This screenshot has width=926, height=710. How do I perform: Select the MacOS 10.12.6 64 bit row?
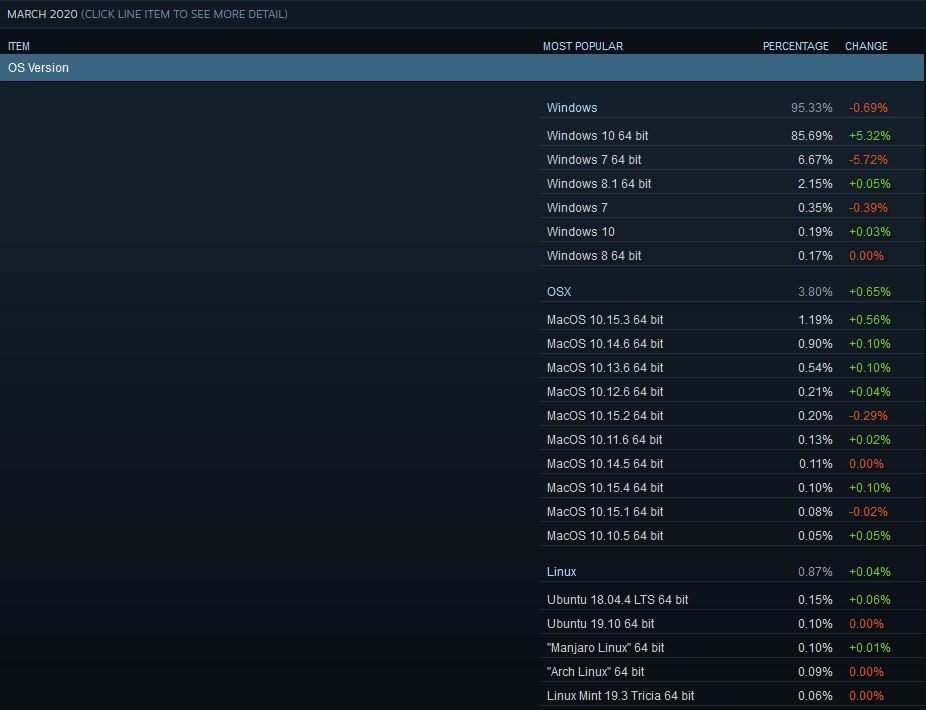[x=732, y=392]
